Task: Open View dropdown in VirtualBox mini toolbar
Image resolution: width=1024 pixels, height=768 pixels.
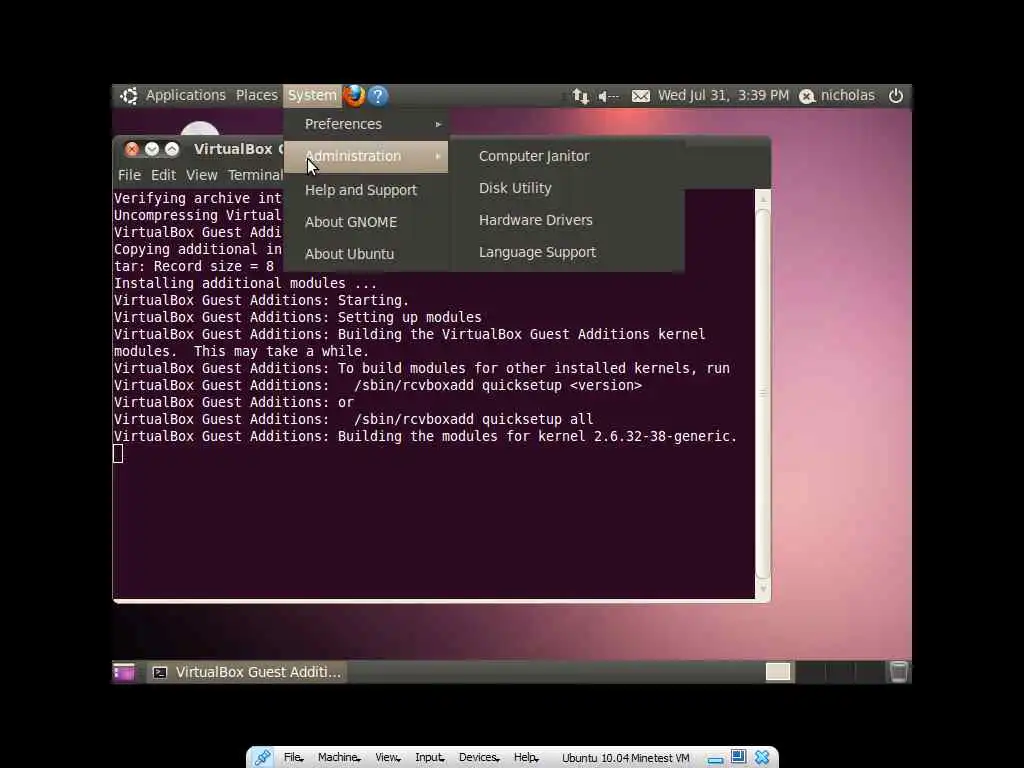Action: click(388, 758)
